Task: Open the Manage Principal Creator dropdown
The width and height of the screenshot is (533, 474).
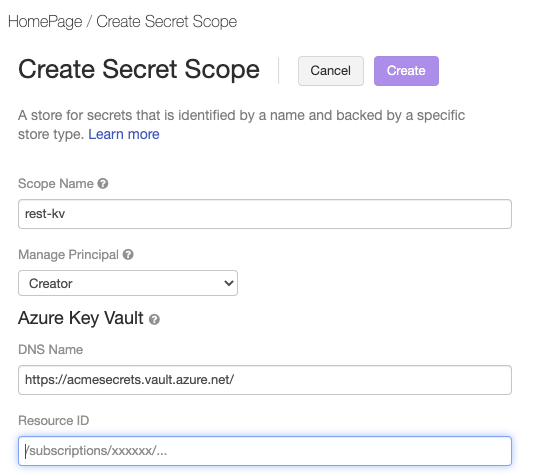Action: (x=128, y=283)
